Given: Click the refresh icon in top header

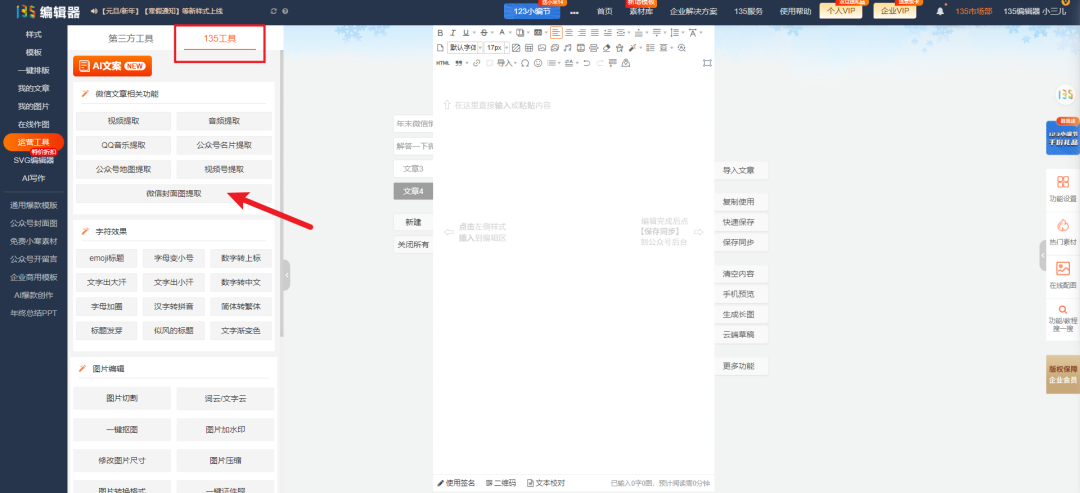Looking at the screenshot, I should (x=274, y=11).
